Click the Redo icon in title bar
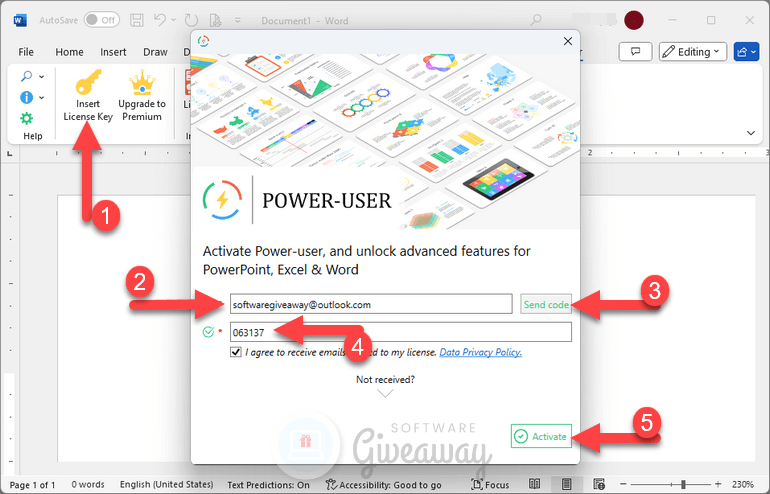The height and width of the screenshot is (494, 770). coord(191,20)
